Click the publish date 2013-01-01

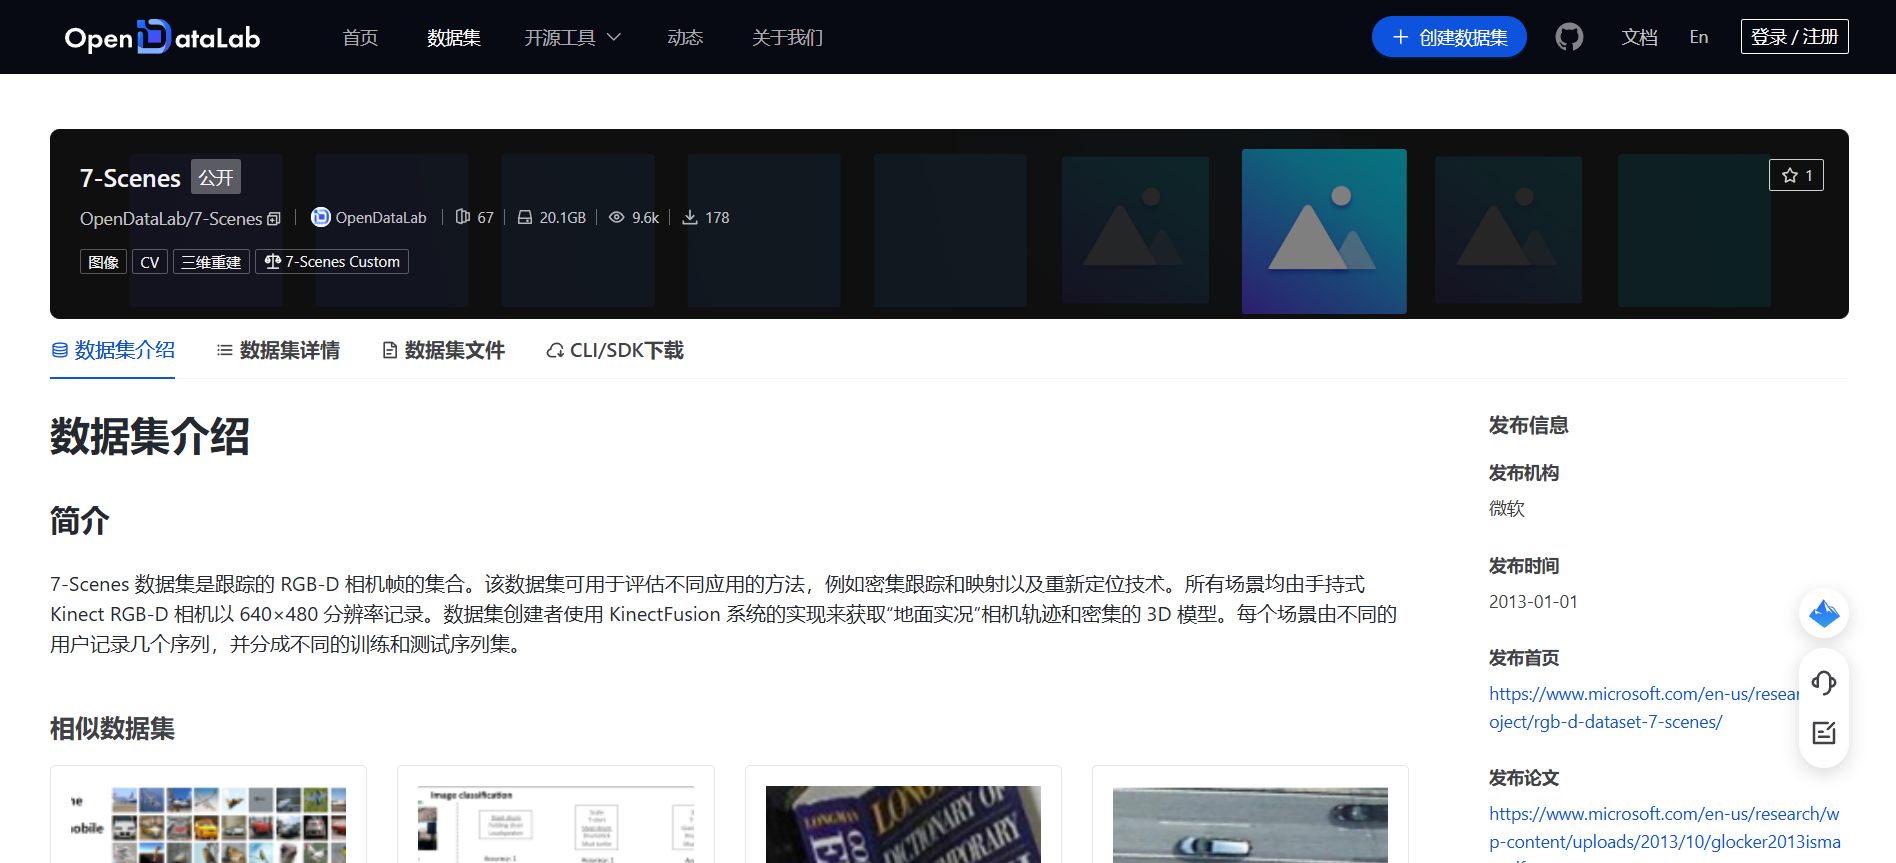[x=1533, y=602]
